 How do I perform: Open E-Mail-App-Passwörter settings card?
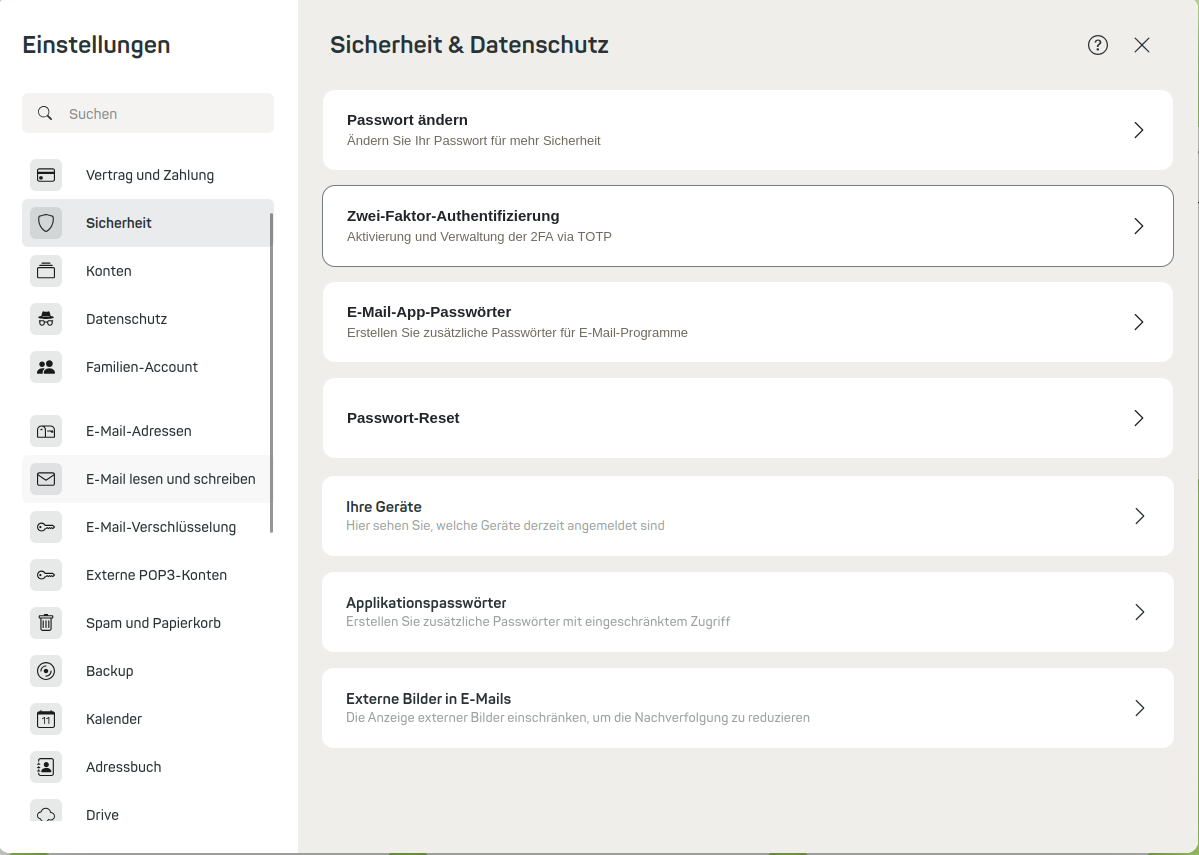[748, 322]
